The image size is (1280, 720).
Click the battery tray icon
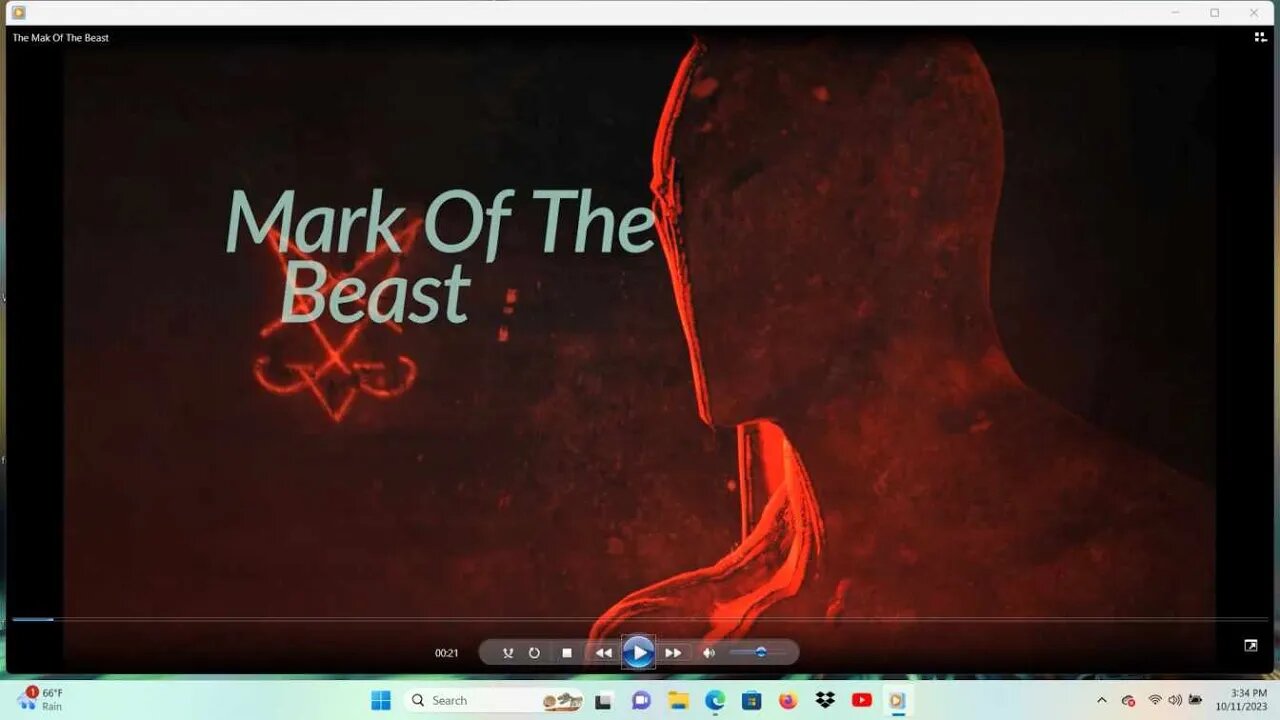[1195, 700]
